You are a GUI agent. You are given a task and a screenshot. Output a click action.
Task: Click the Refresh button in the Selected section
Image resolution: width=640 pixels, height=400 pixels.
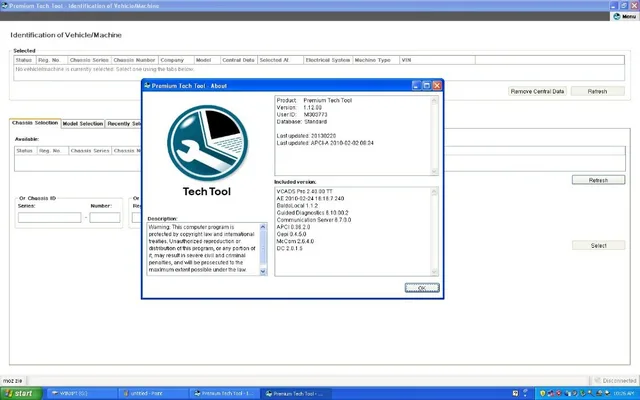pyautogui.click(x=597, y=91)
